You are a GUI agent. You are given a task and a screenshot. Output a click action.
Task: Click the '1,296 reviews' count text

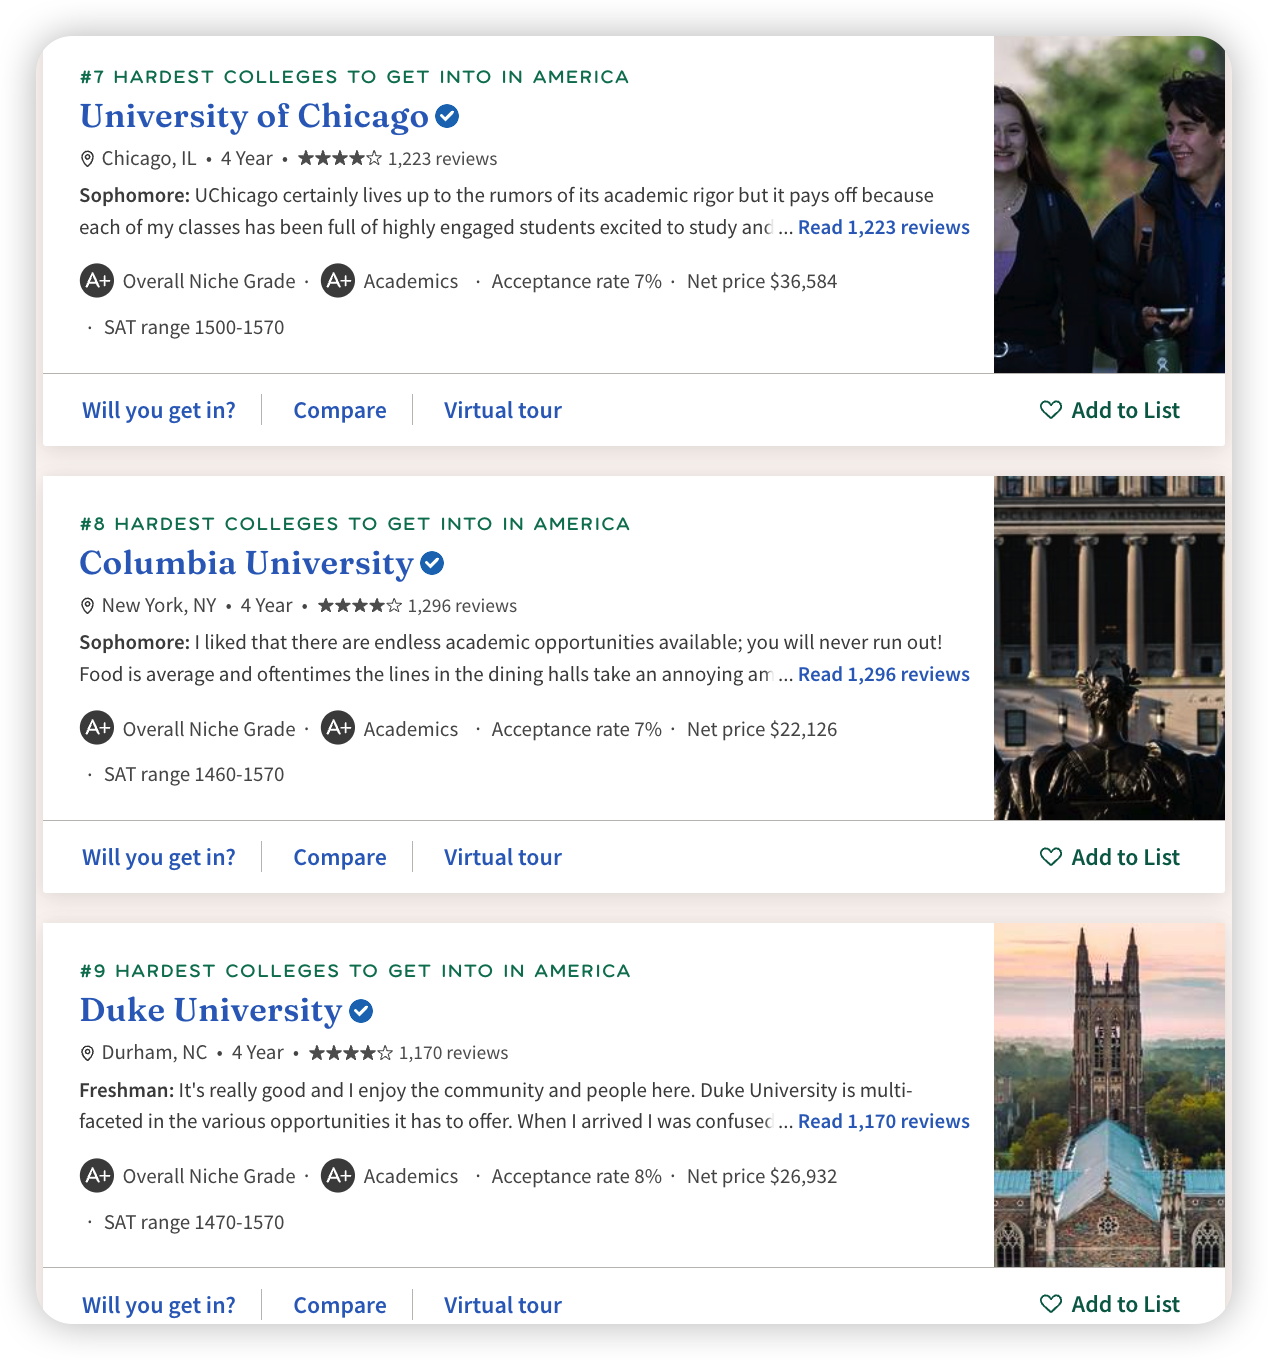(x=462, y=606)
